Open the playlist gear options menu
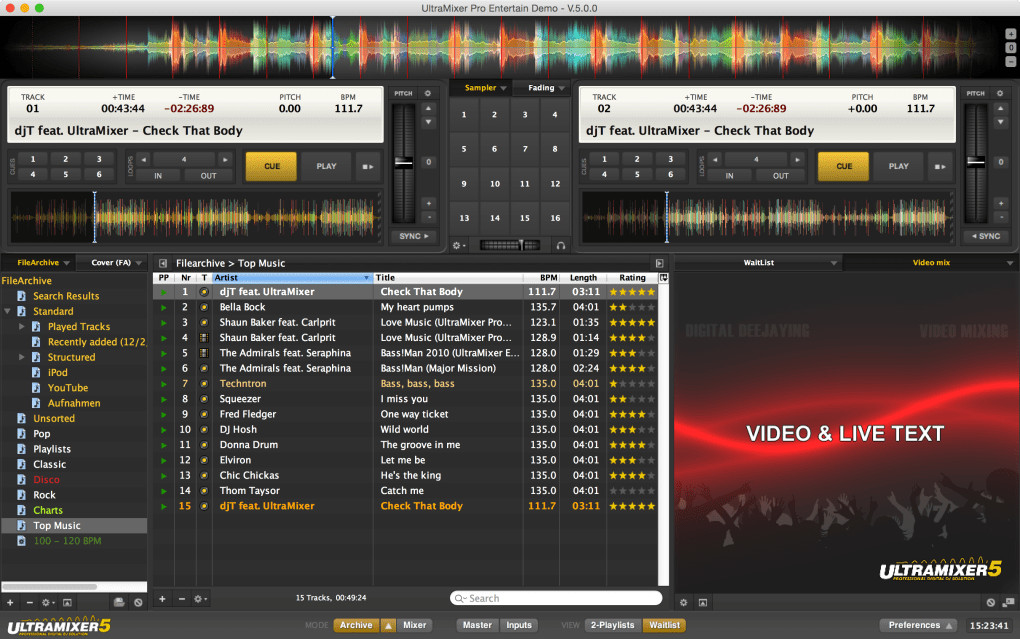1020x639 pixels. (200, 599)
